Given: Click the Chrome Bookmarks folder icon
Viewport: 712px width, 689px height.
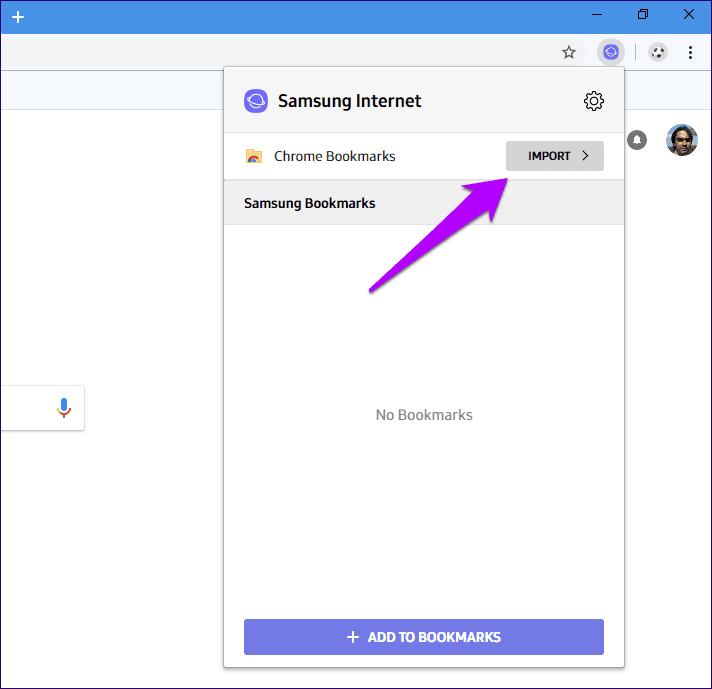Looking at the screenshot, I should [x=254, y=156].
